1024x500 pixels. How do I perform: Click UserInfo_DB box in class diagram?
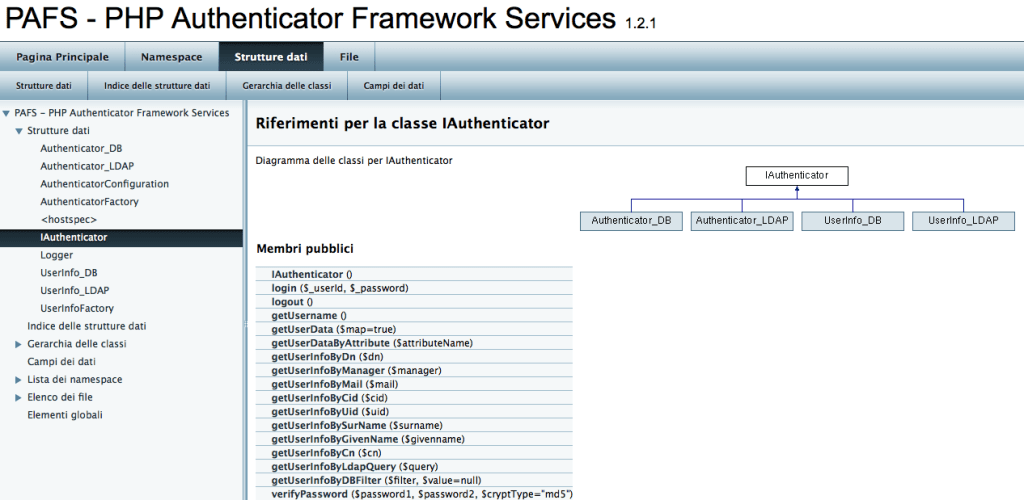(x=853, y=221)
